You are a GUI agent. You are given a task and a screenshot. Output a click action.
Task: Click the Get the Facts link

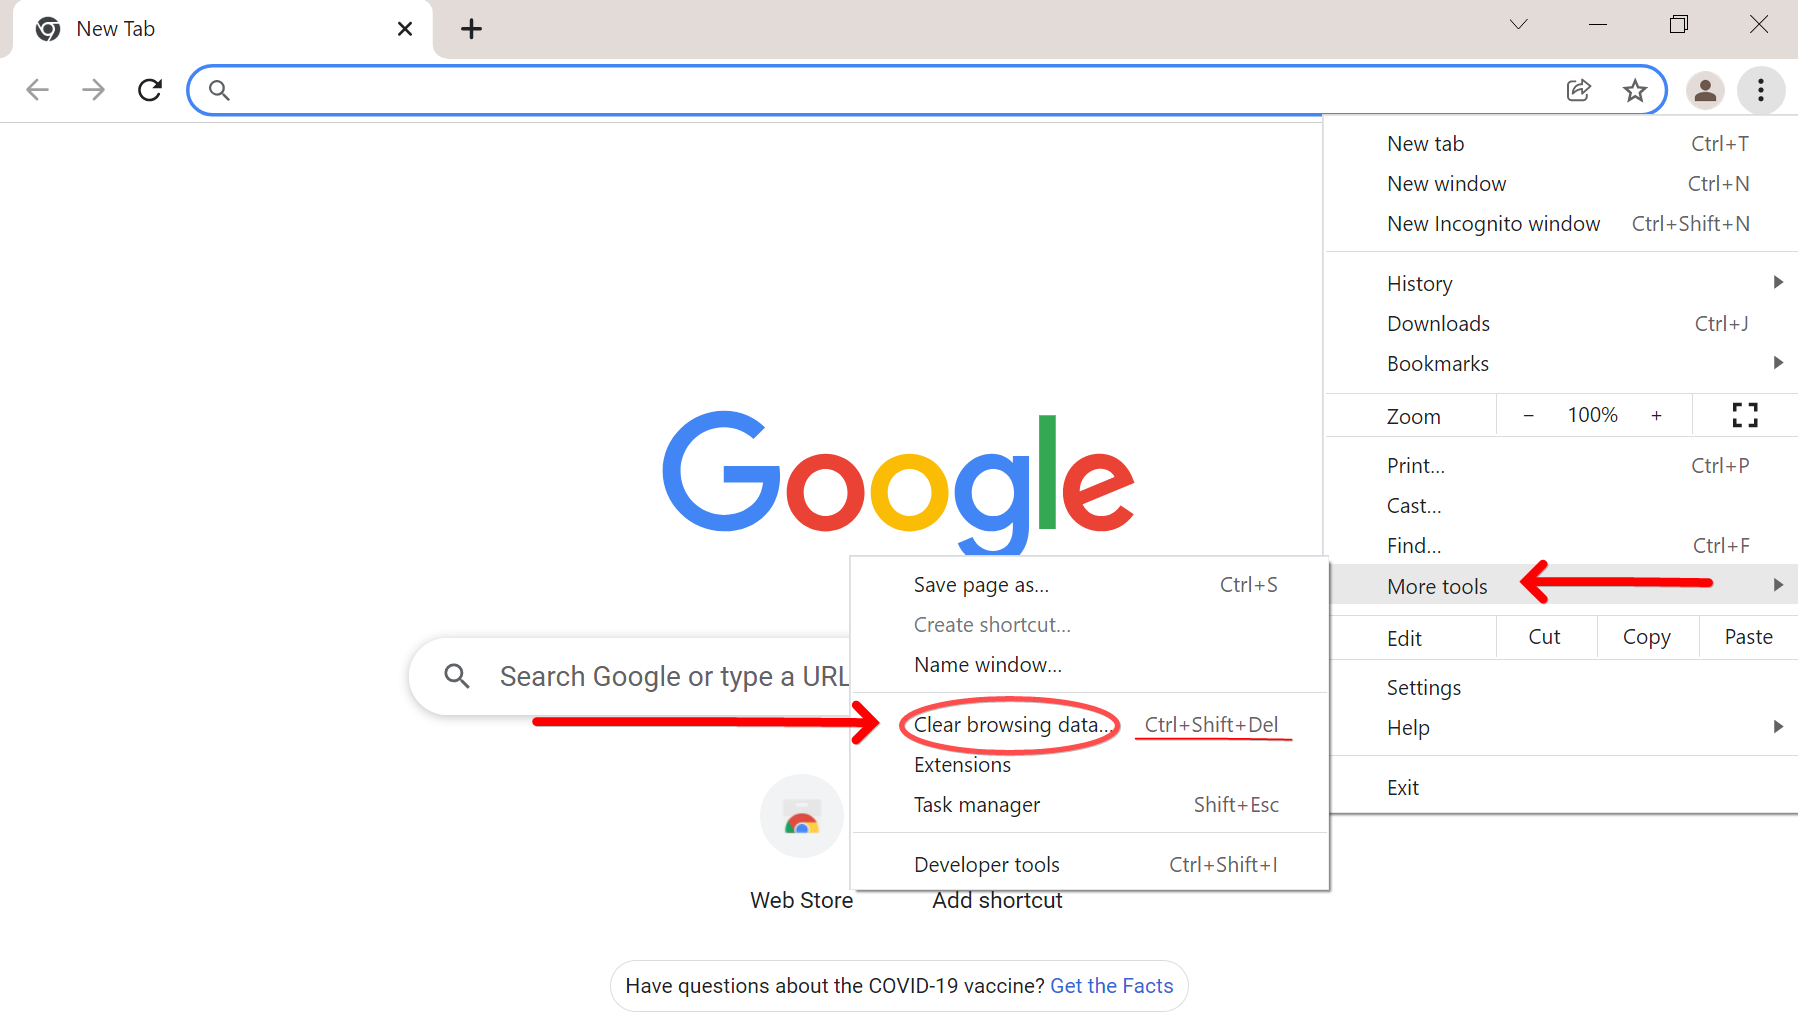coord(1111,985)
